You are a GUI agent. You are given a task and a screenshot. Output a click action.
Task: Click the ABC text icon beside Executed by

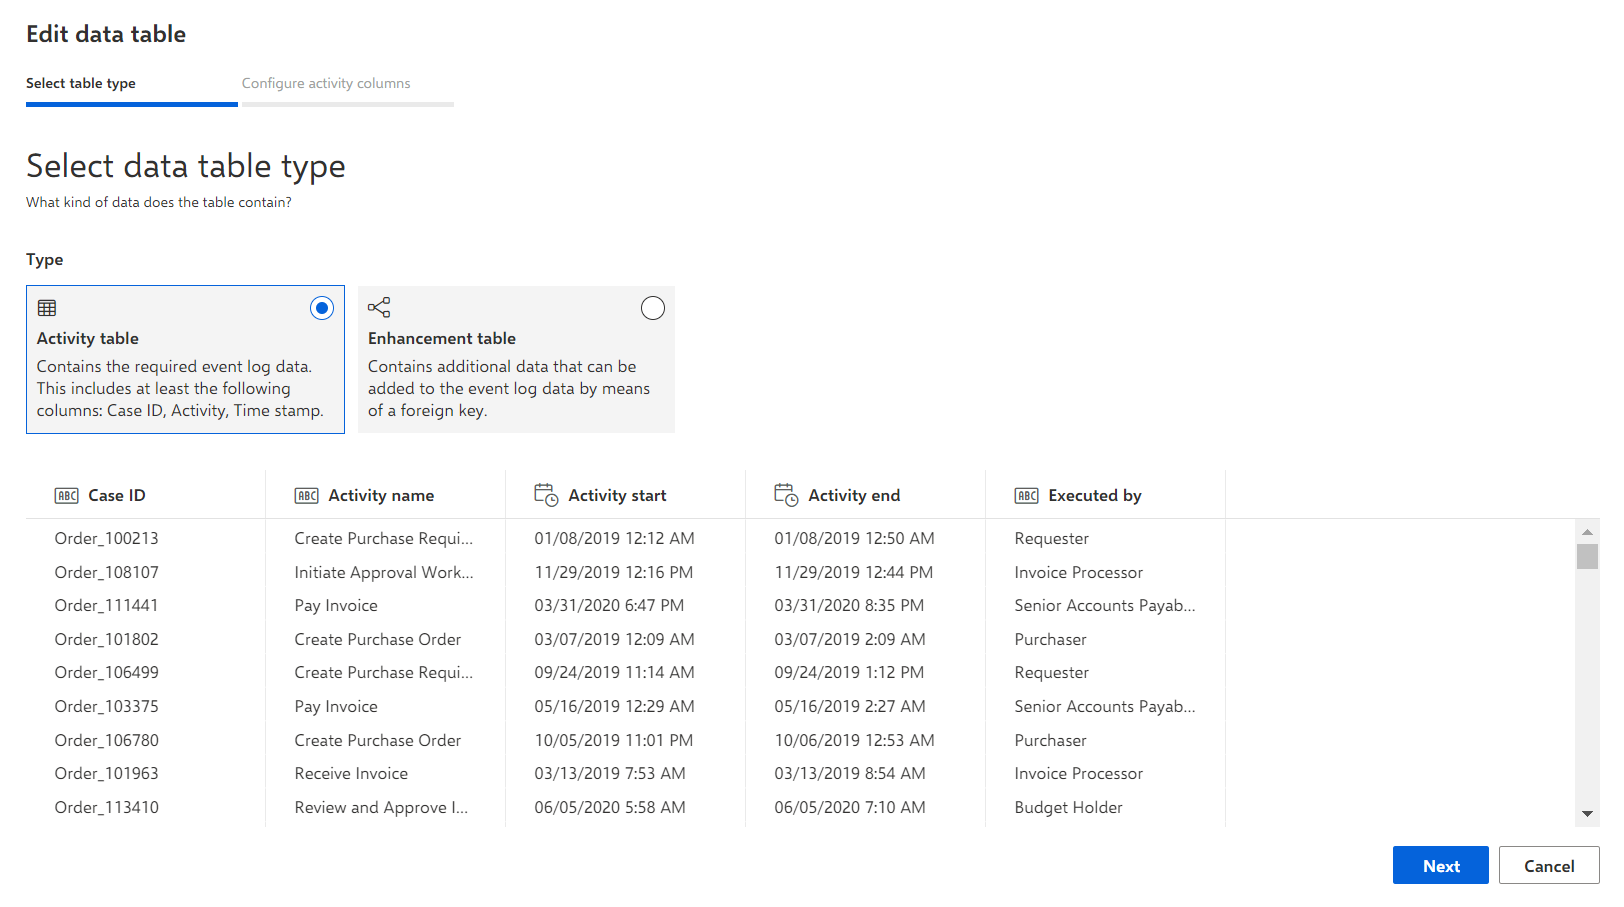(1027, 496)
